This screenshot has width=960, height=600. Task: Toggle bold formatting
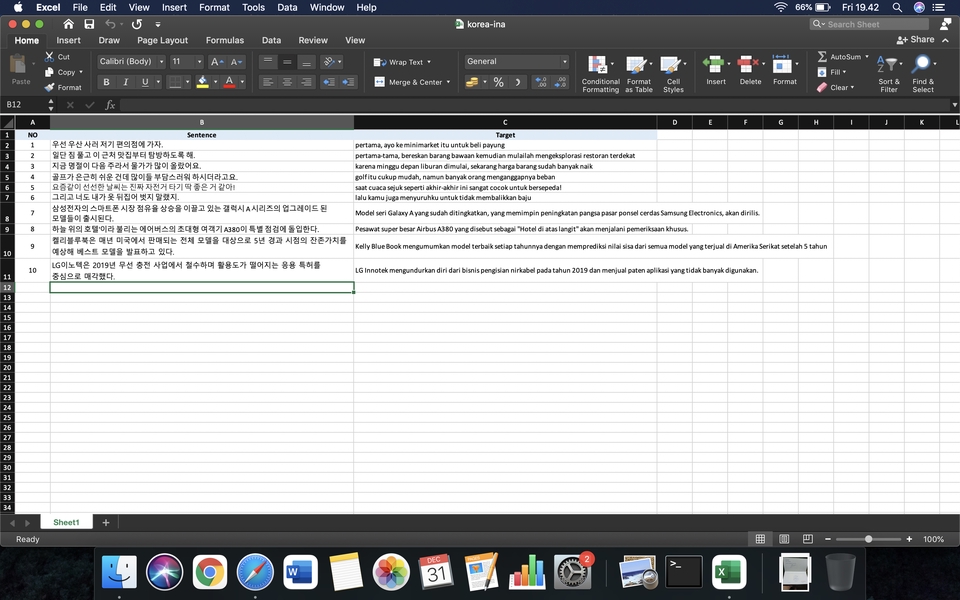coord(107,82)
